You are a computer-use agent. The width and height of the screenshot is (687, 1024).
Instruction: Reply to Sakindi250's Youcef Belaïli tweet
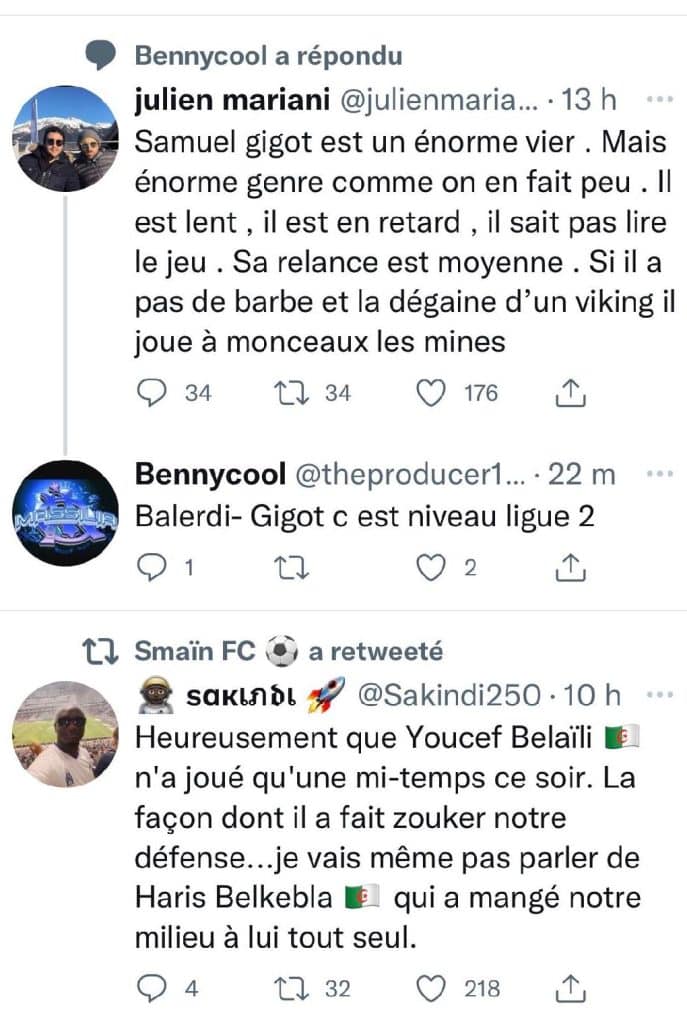click(x=151, y=989)
